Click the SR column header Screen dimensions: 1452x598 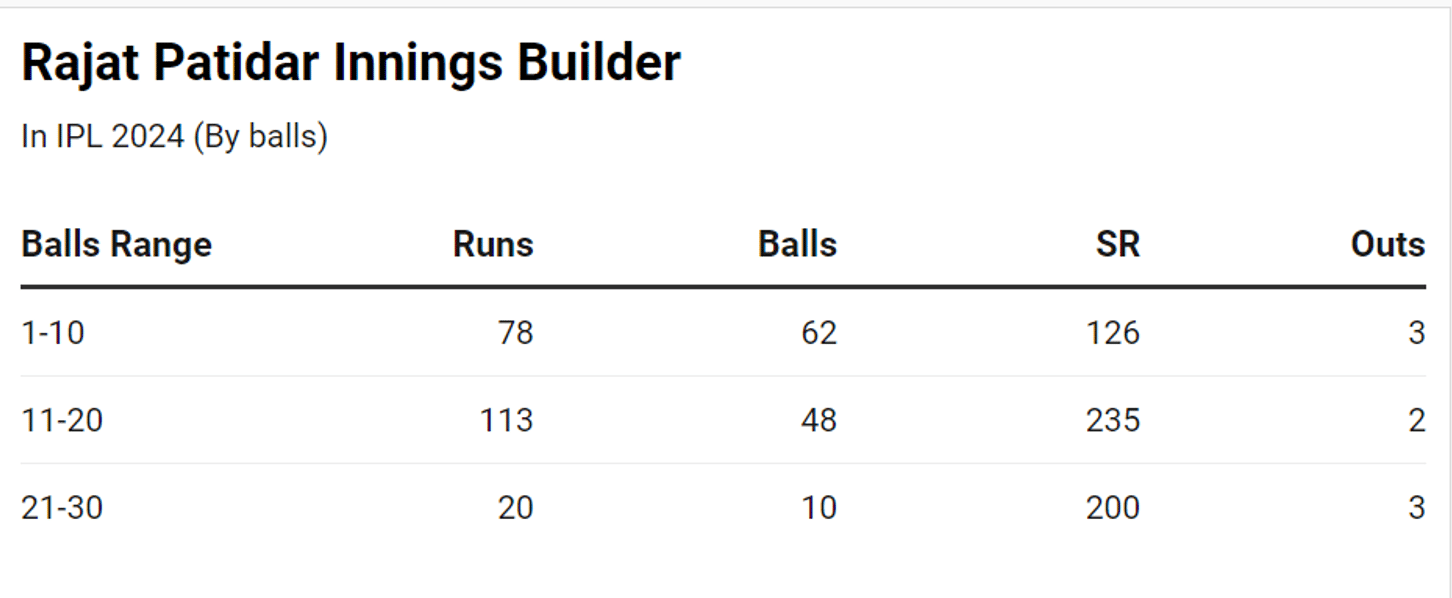pos(1117,244)
